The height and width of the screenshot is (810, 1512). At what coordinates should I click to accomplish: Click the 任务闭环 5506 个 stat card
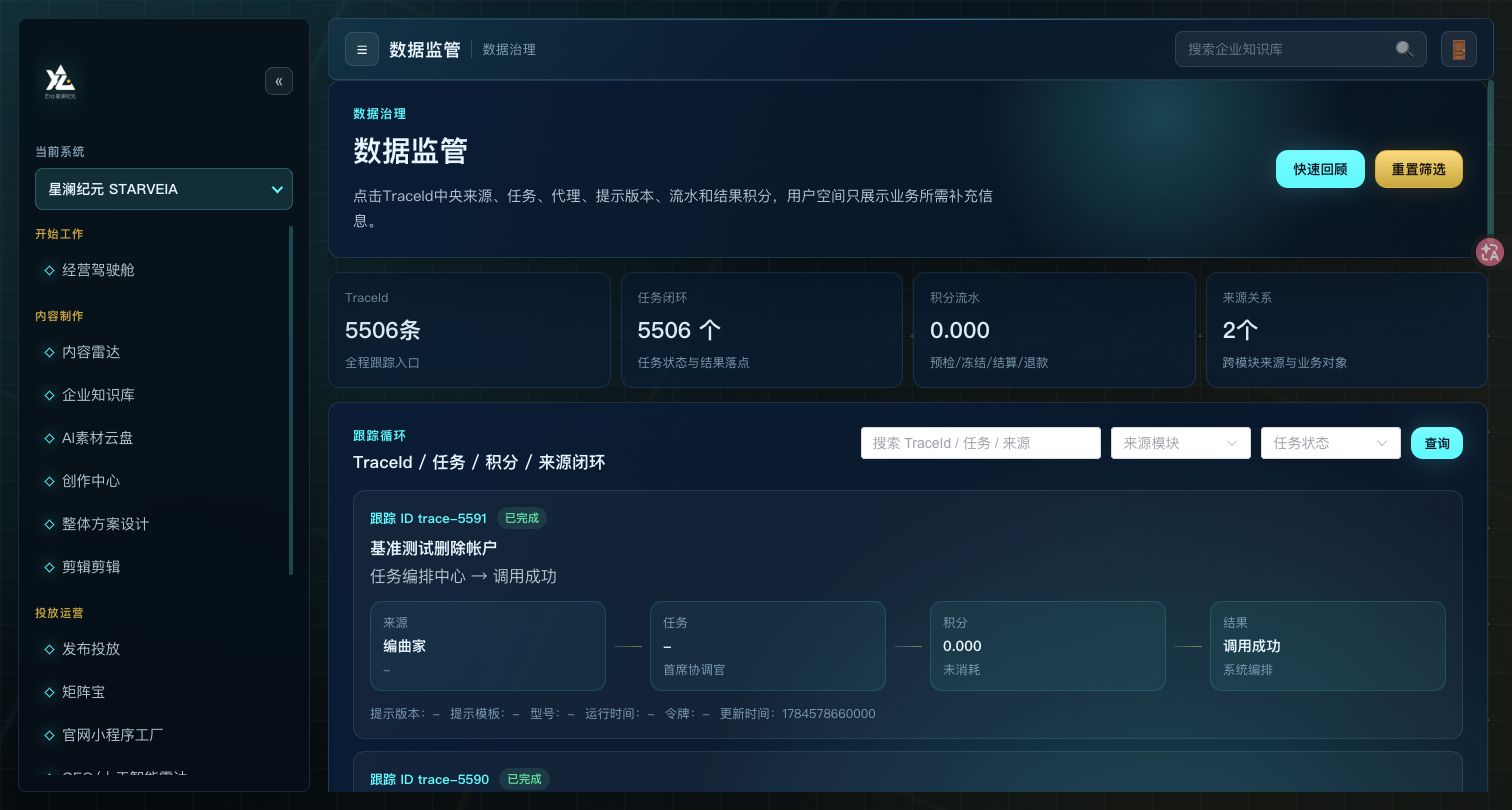[762, 330]
